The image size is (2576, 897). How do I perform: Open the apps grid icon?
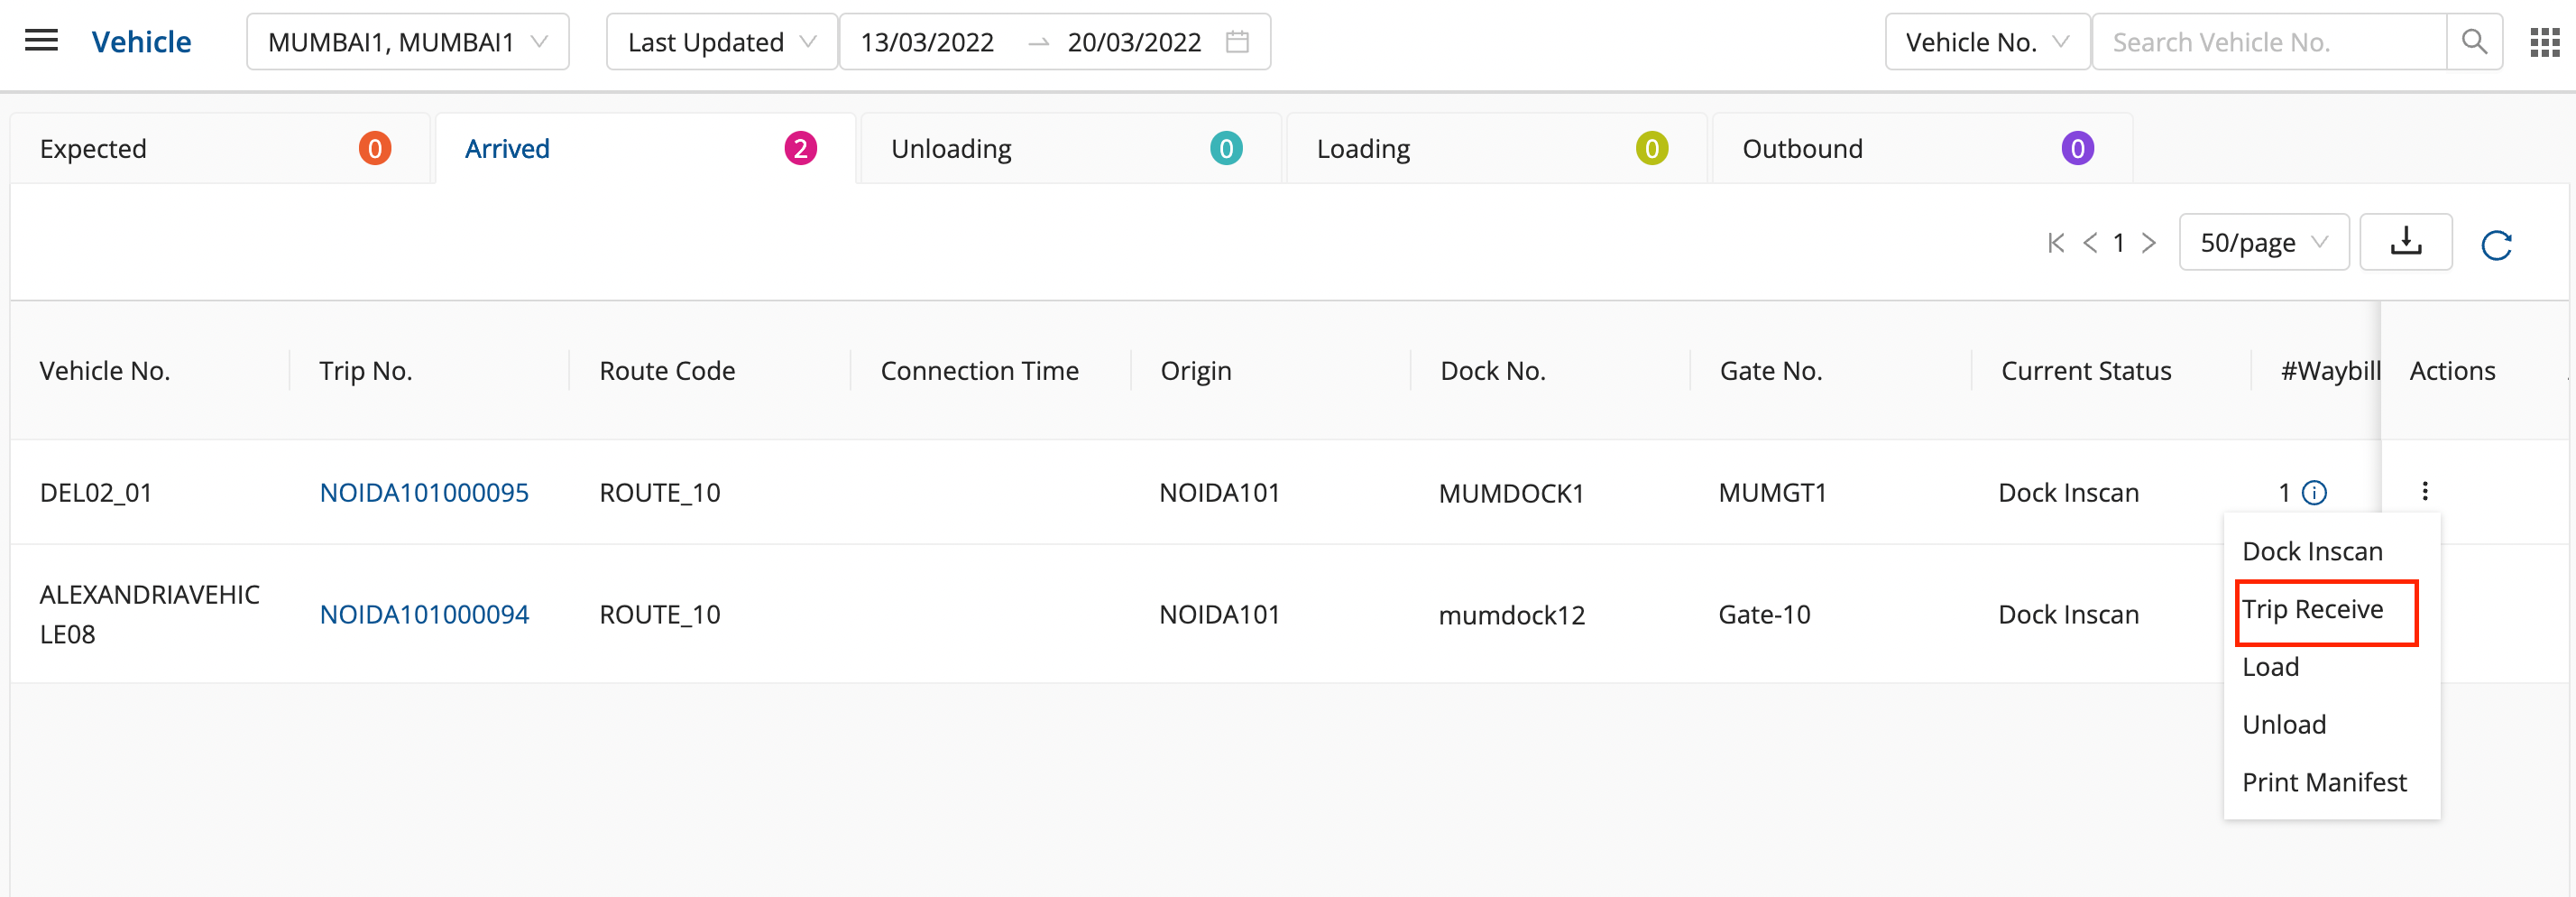pyautogui.click(x=2543, y=42)
